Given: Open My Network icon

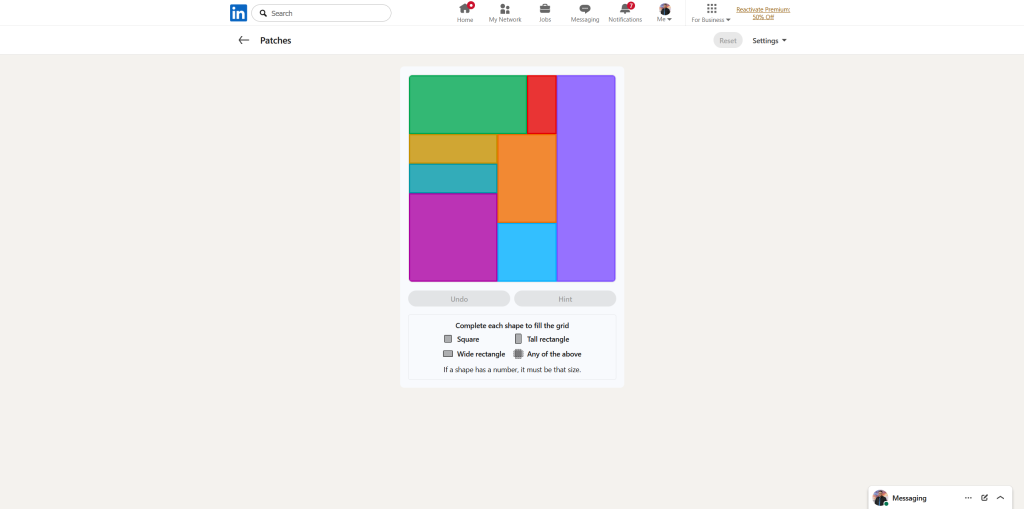Looking at the screenshot, I should pyautogui.click(x=505, y=8).
